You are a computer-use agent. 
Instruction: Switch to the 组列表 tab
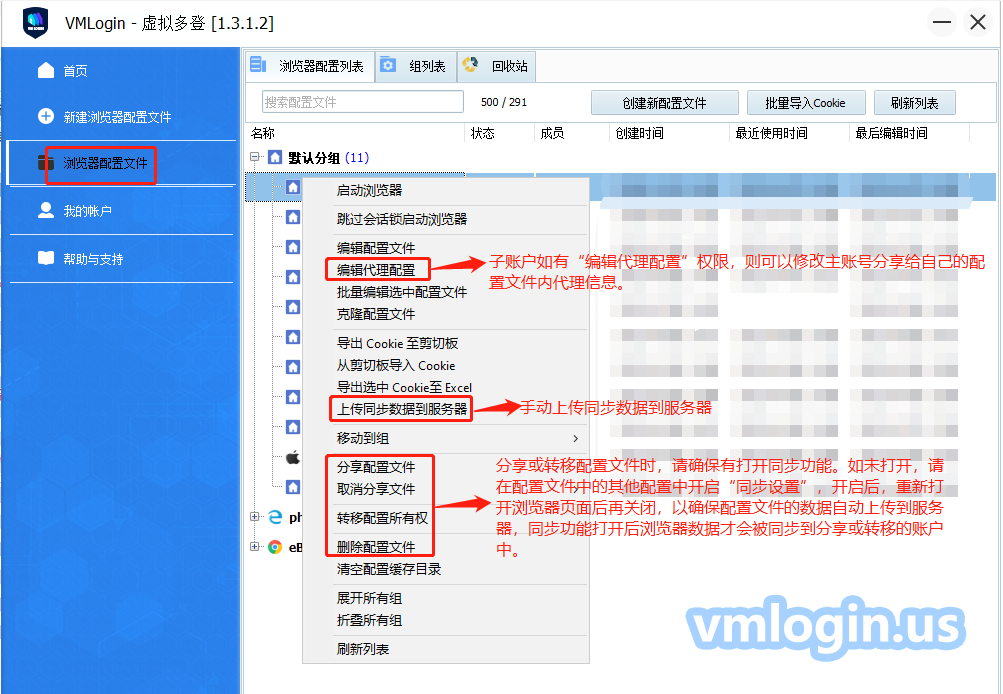click(416, 67)
